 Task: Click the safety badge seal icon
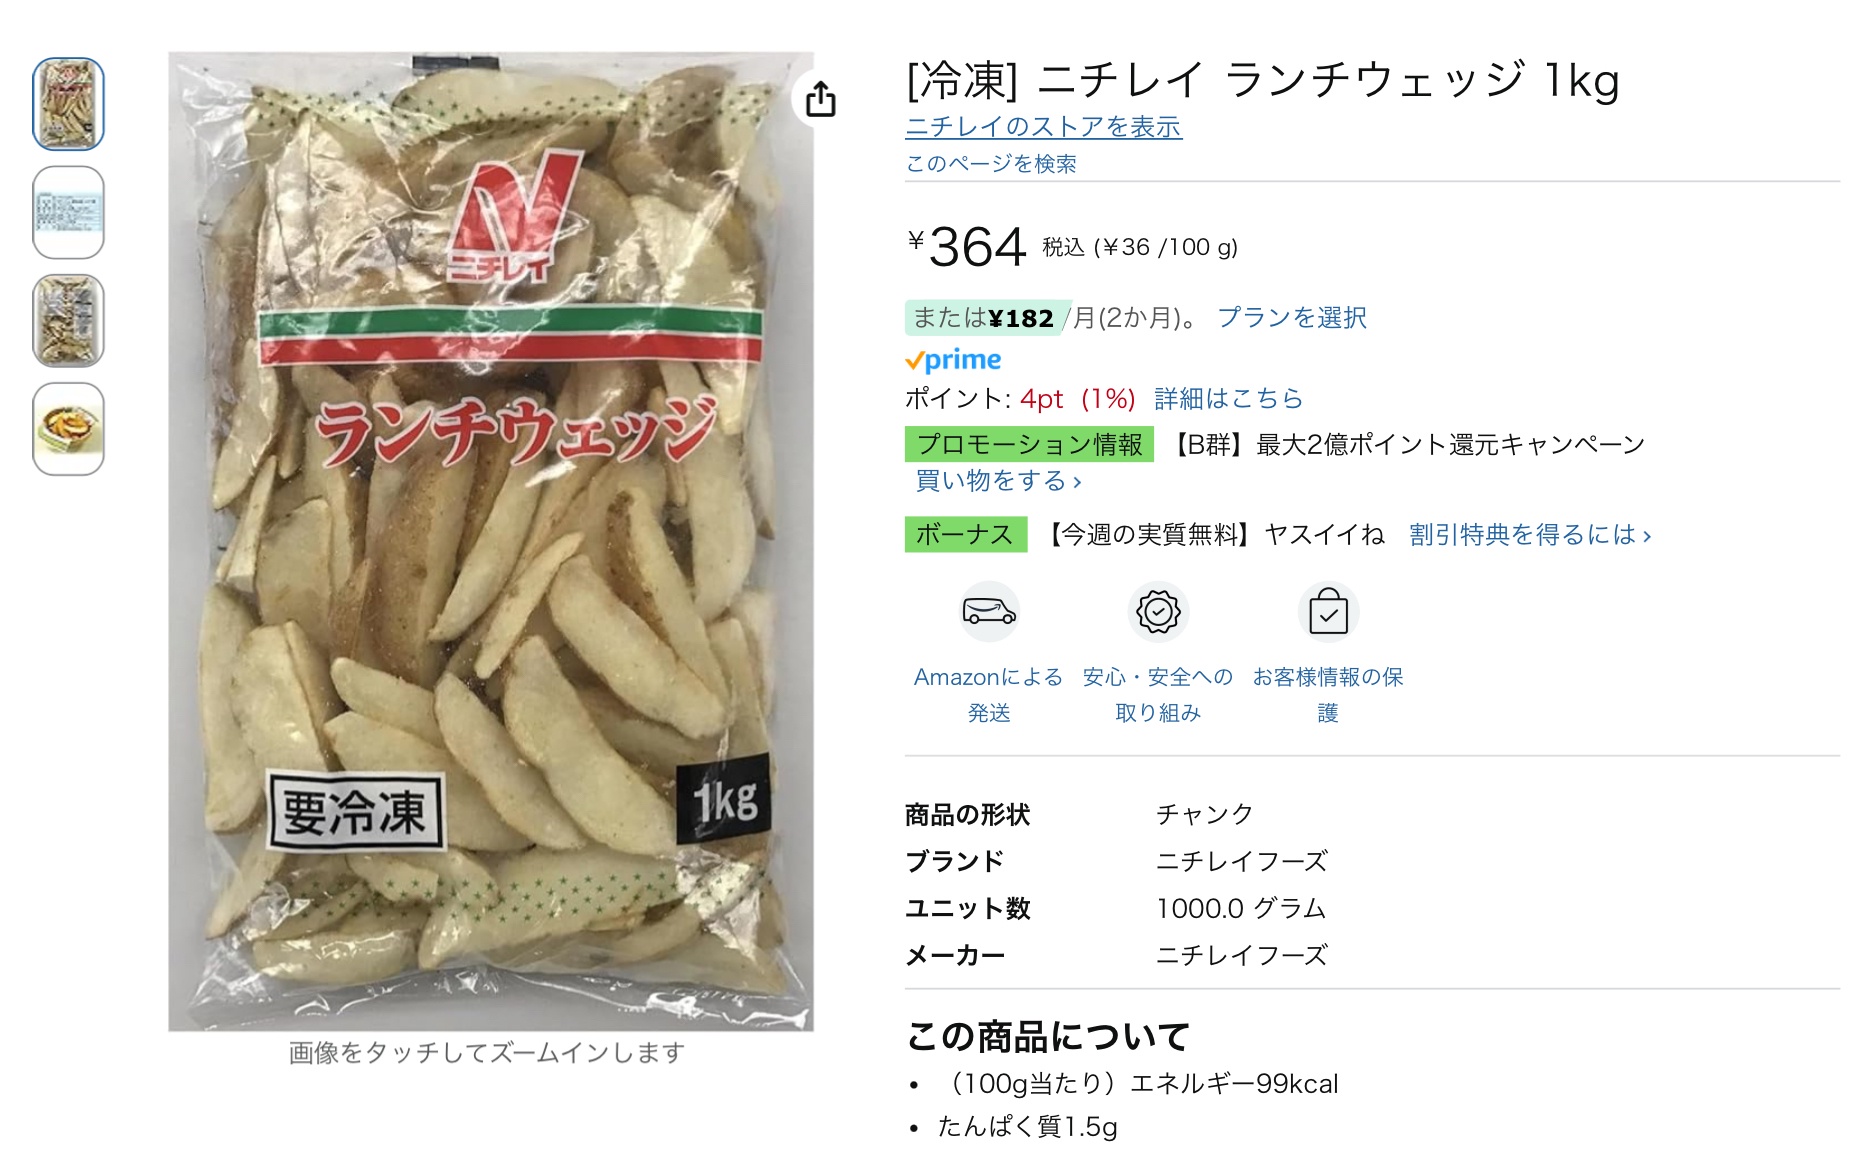tap(1158, 611)
